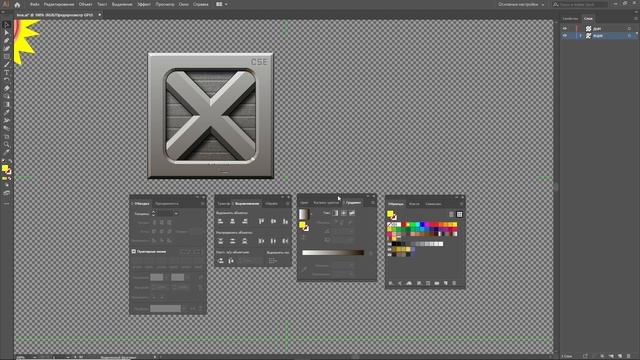Open the Swatch Libraries menu

coord(391,283)
